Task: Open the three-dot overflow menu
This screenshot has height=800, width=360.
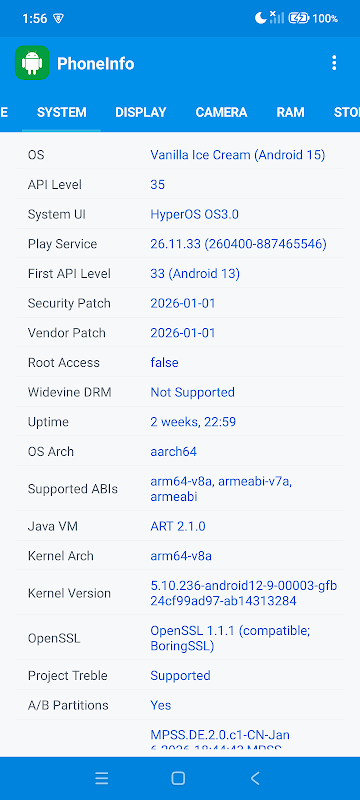Action: tap(334, 63)
